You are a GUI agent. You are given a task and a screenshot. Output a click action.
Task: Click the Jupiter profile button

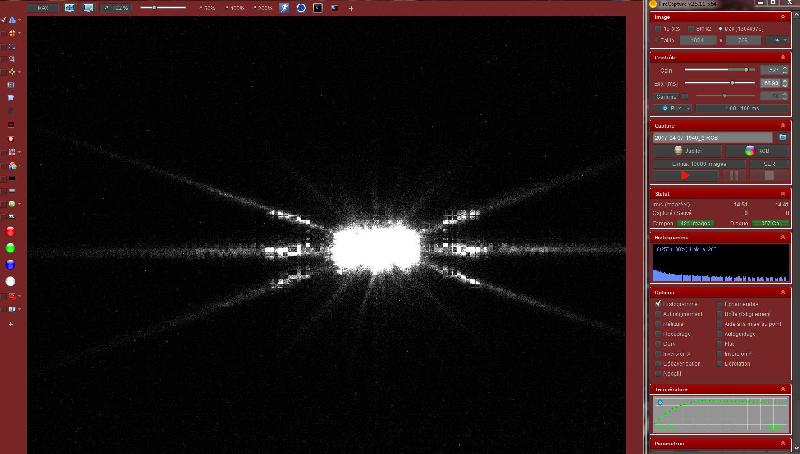click(688, 151)
